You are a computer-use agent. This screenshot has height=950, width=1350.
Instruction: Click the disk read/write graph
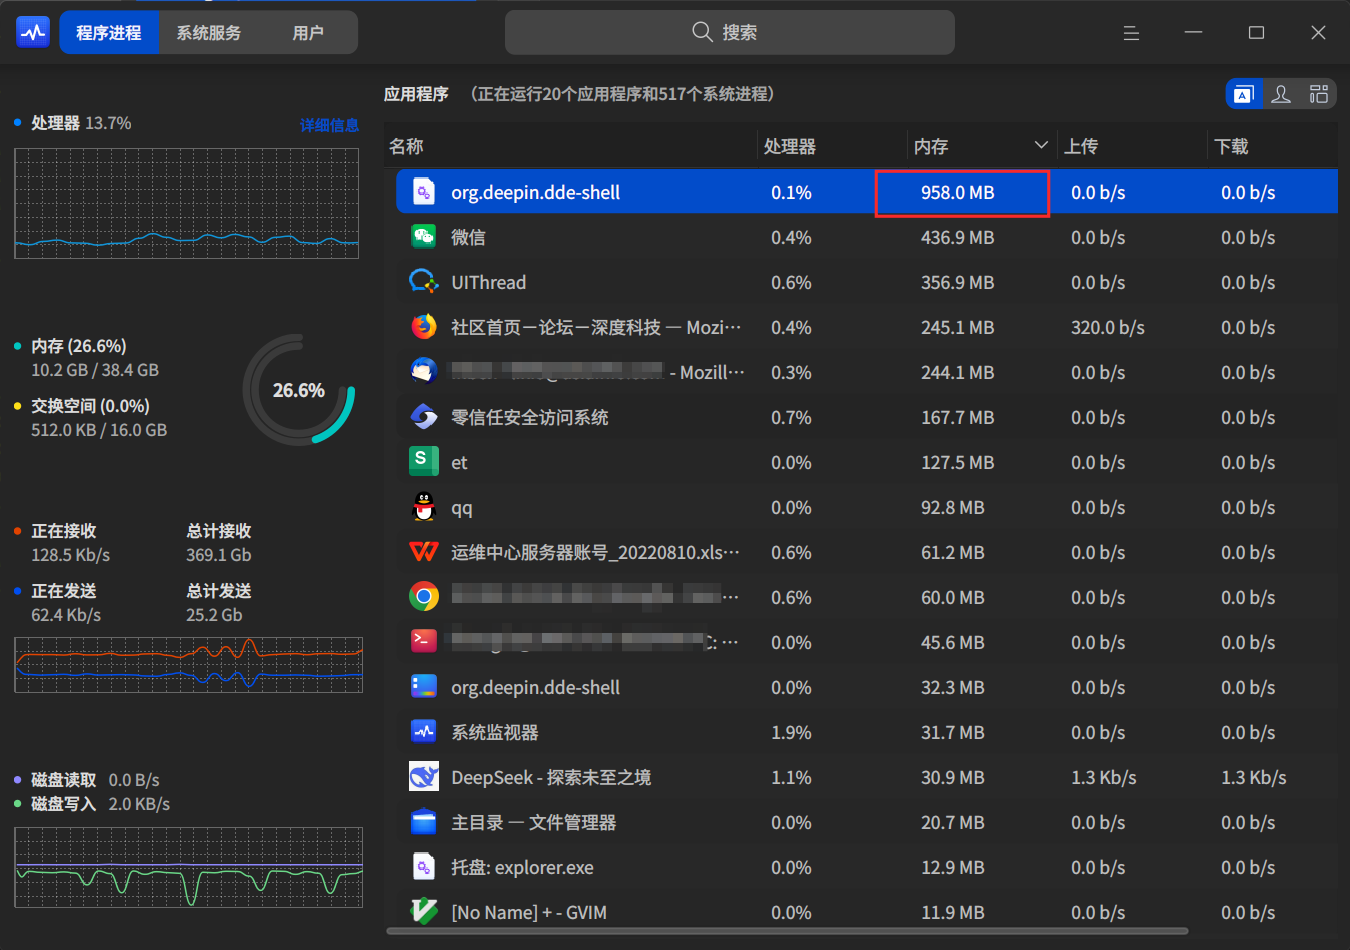click(x=188, y=867)
